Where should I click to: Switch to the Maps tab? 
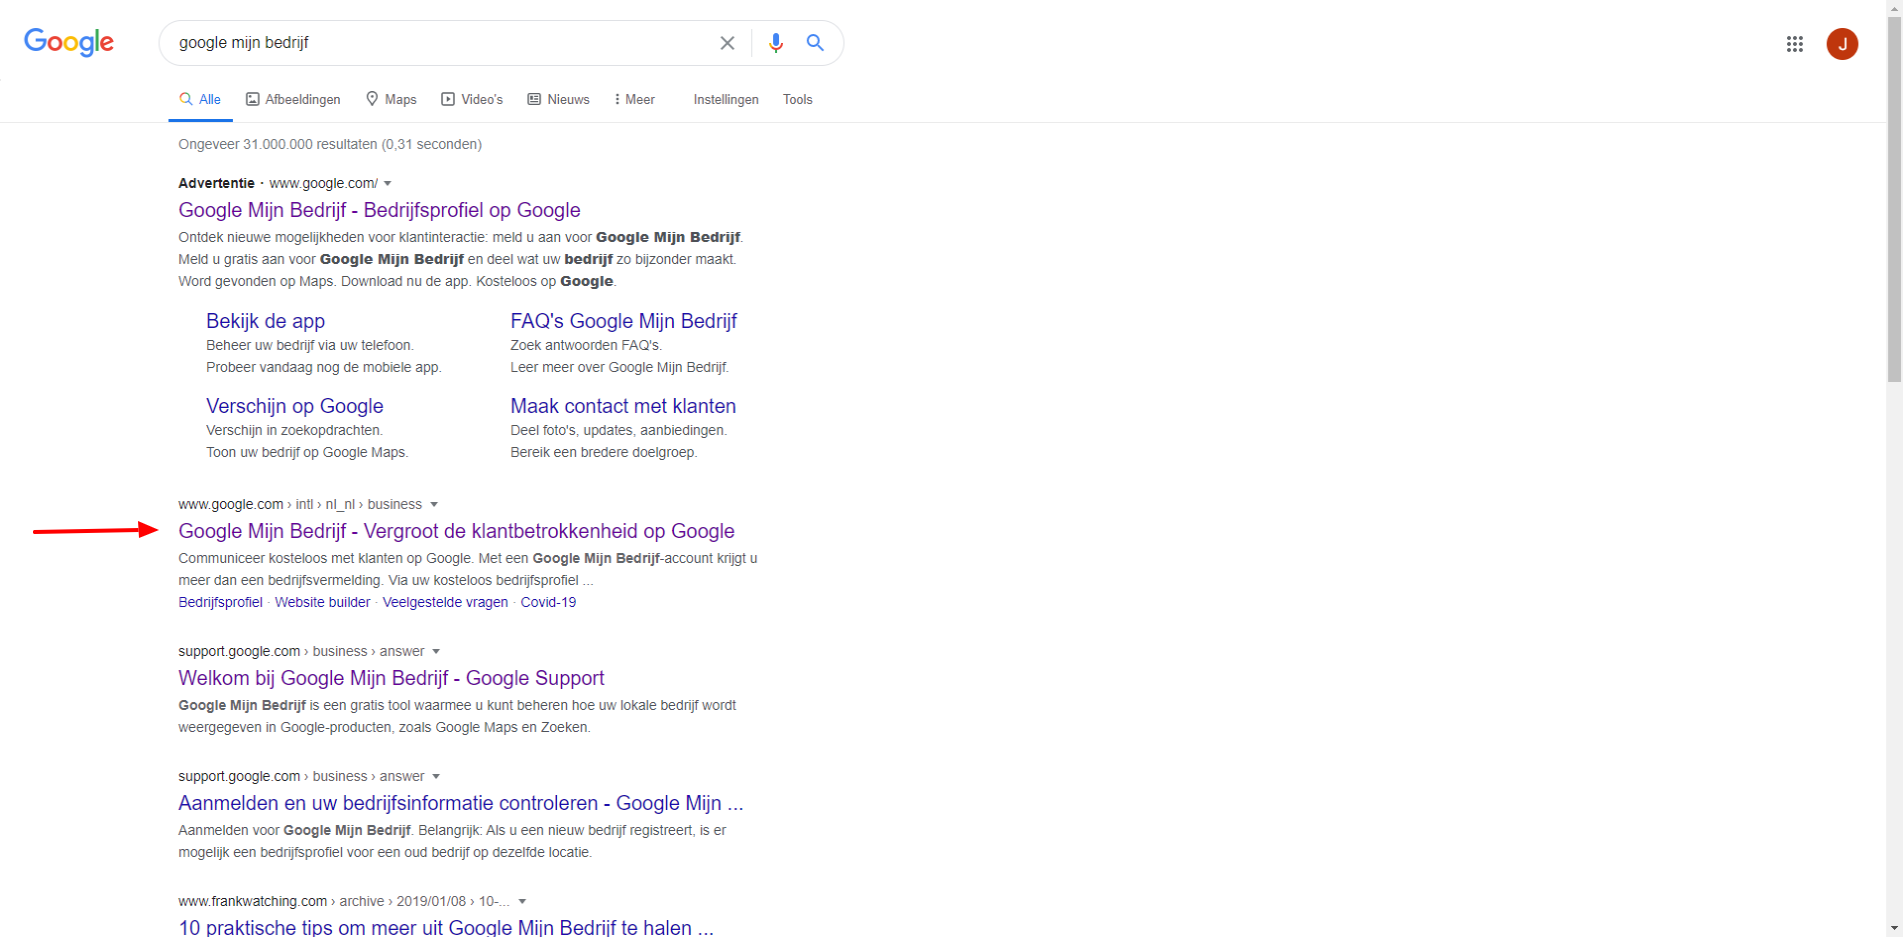391,99
